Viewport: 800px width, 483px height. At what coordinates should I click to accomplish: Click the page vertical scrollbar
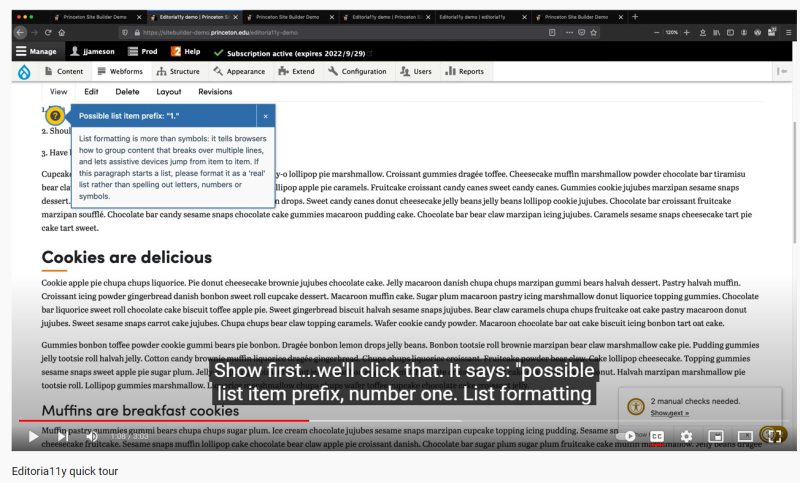794,182
